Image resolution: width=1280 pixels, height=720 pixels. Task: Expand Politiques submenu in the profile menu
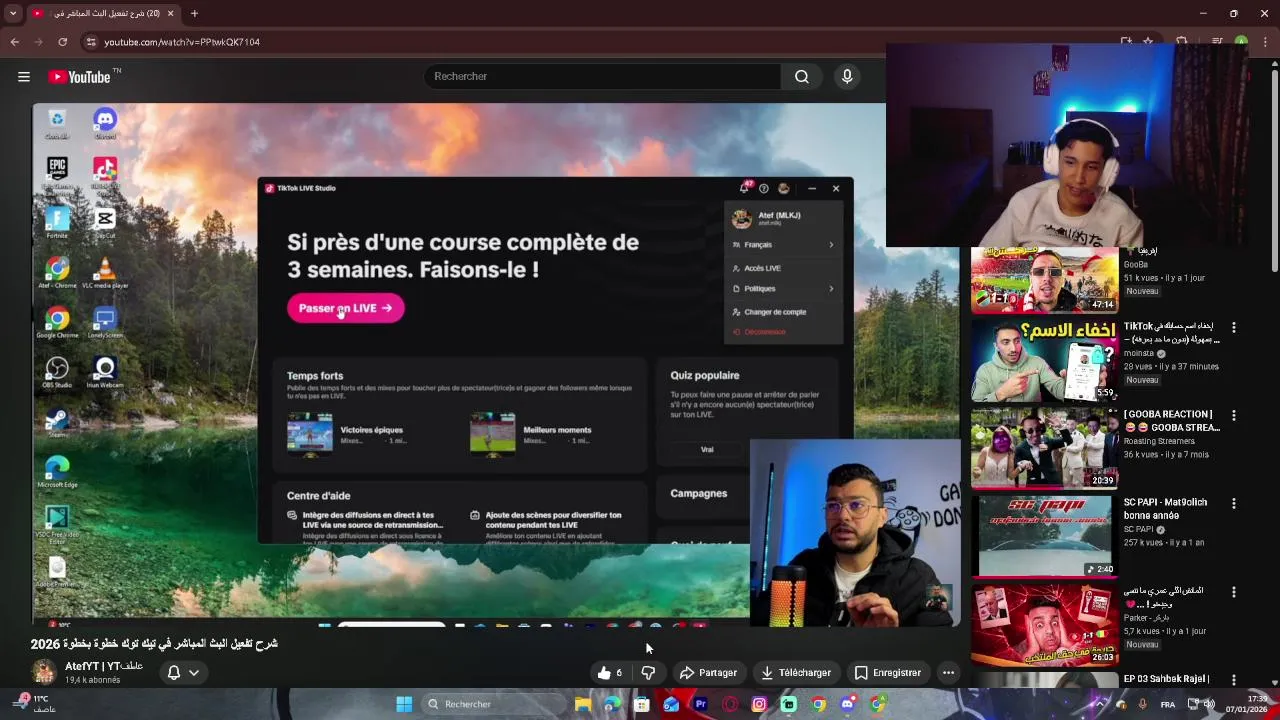[783, 288]
